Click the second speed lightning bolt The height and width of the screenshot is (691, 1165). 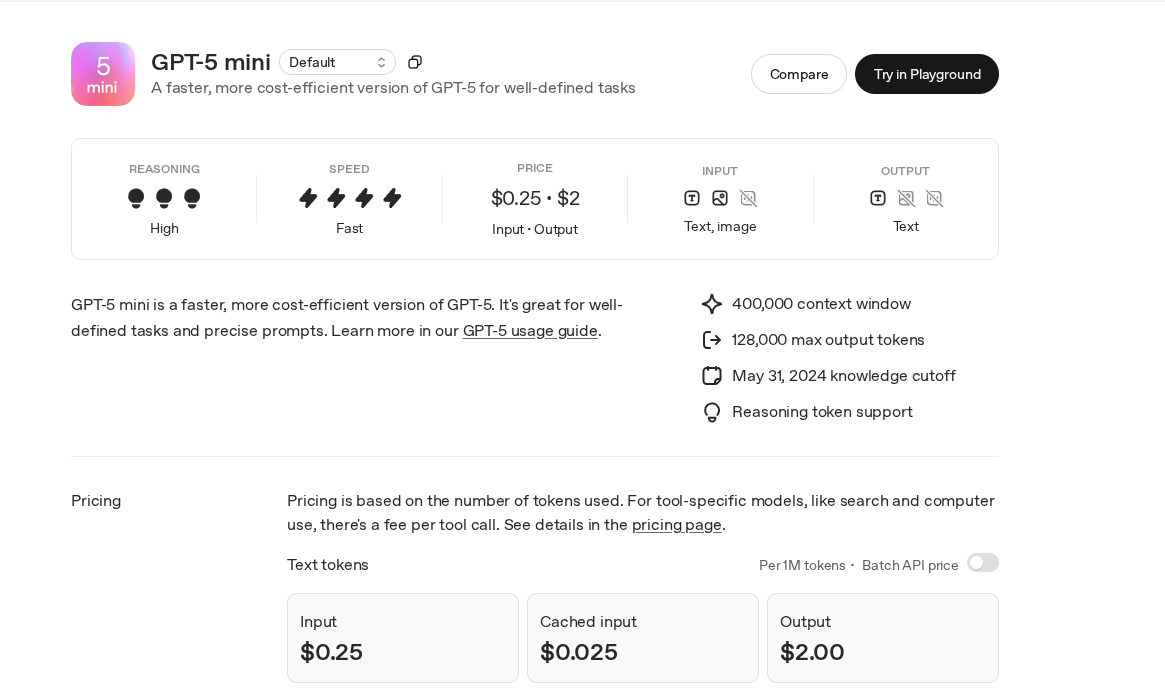336,198
